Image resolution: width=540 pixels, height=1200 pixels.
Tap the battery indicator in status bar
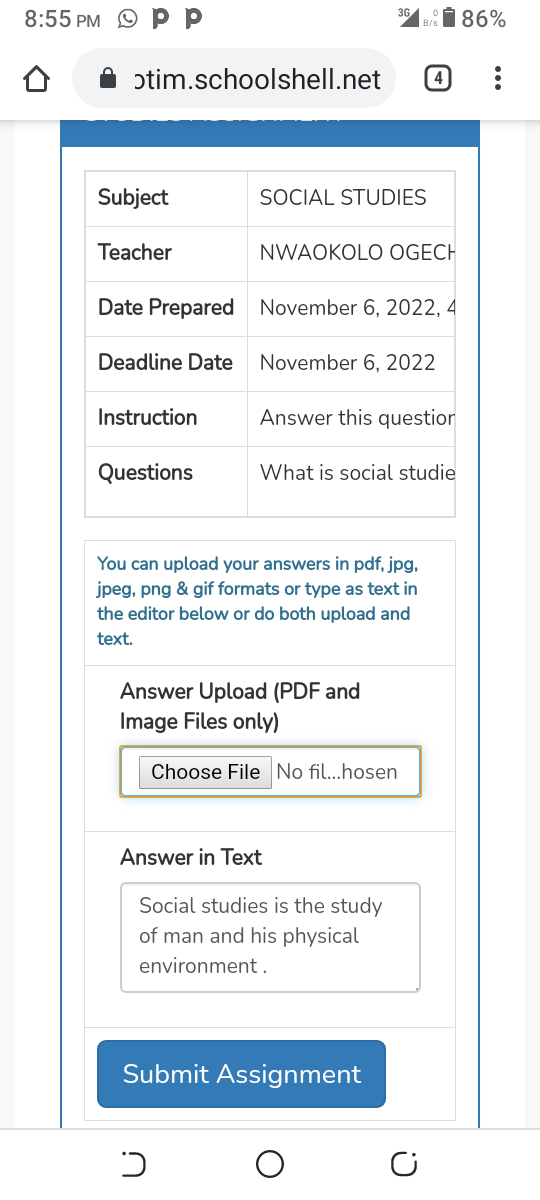click(450, 18)
